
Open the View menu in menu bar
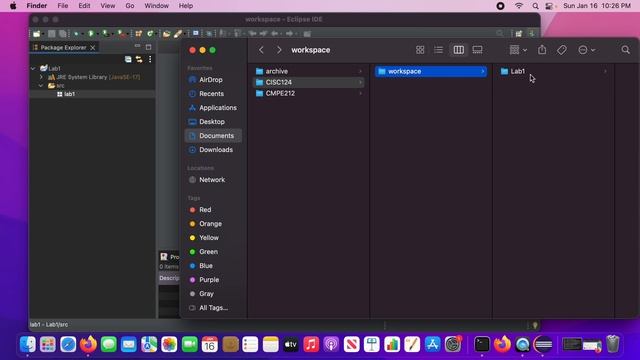[108, 6]
